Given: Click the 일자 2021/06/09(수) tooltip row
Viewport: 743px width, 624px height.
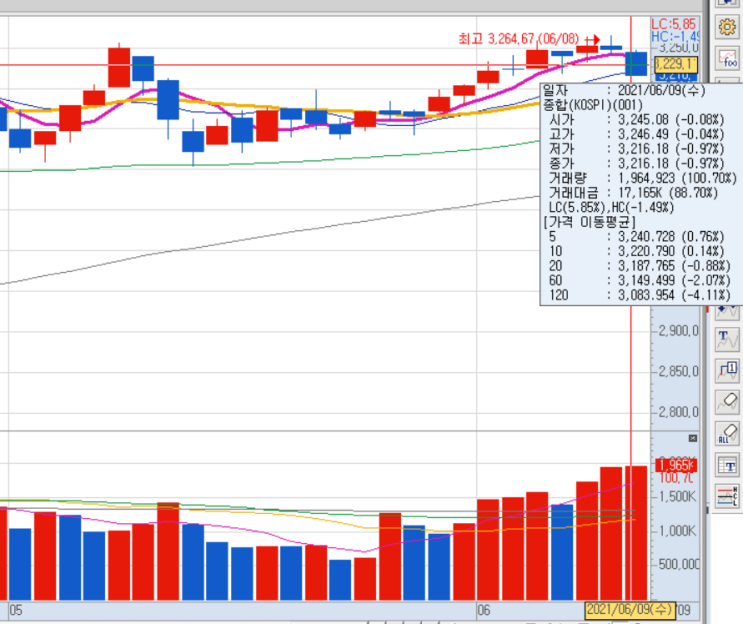Looking at the screenshot, I should point(624,90).
